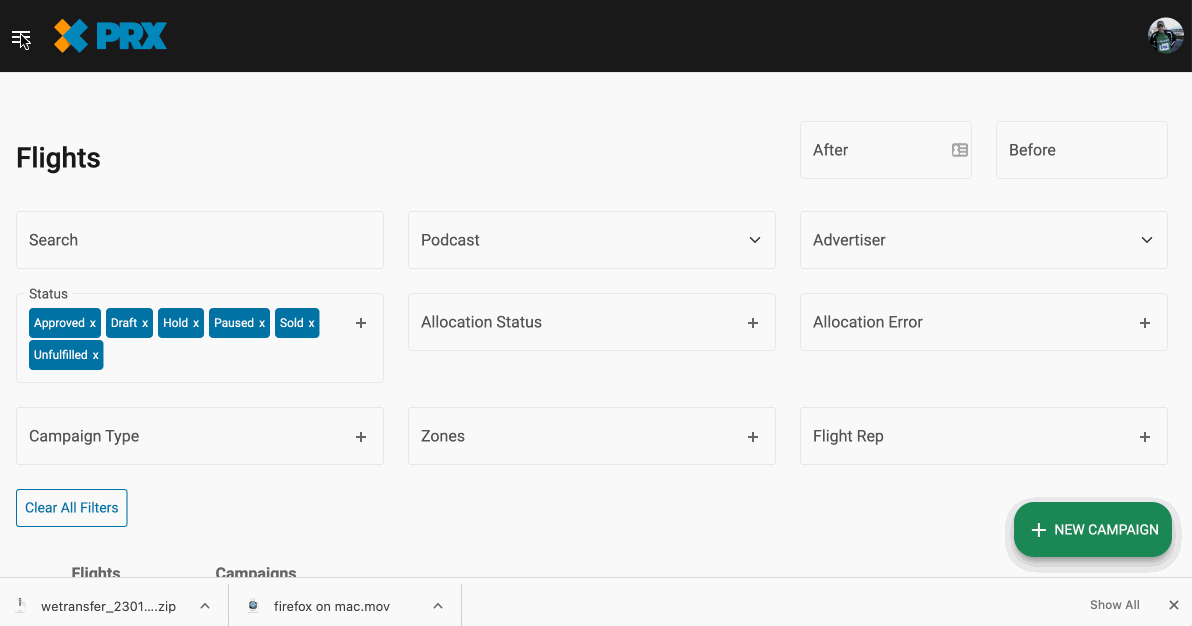
Task: Open the hamburger navigation menu
Action: tap(21, 38)
